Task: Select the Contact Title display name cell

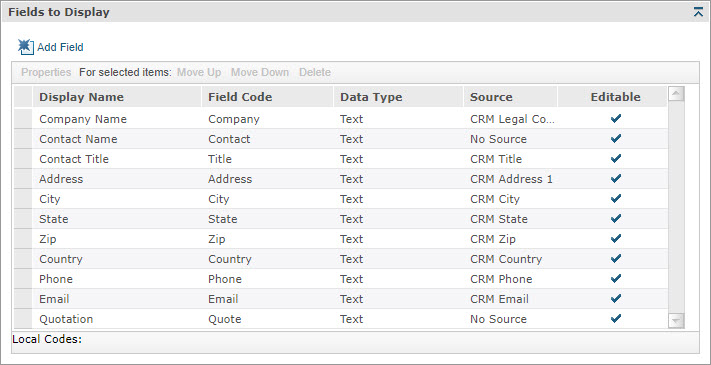Action: click(117, 159)
